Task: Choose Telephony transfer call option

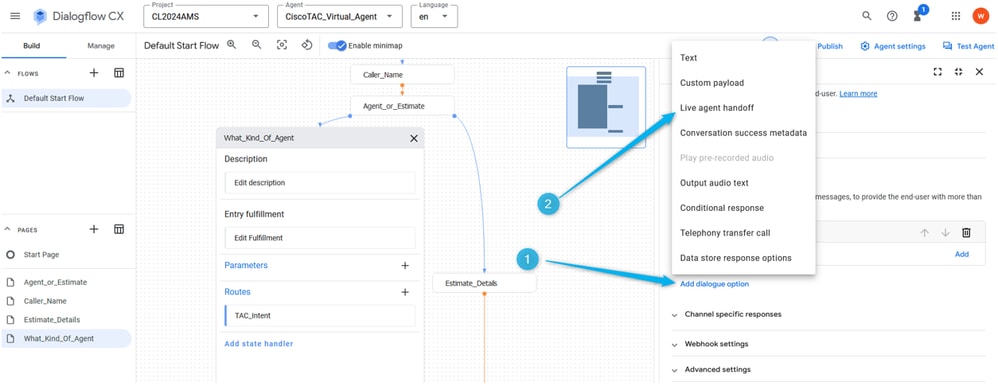Action: (x=725, y=233)
